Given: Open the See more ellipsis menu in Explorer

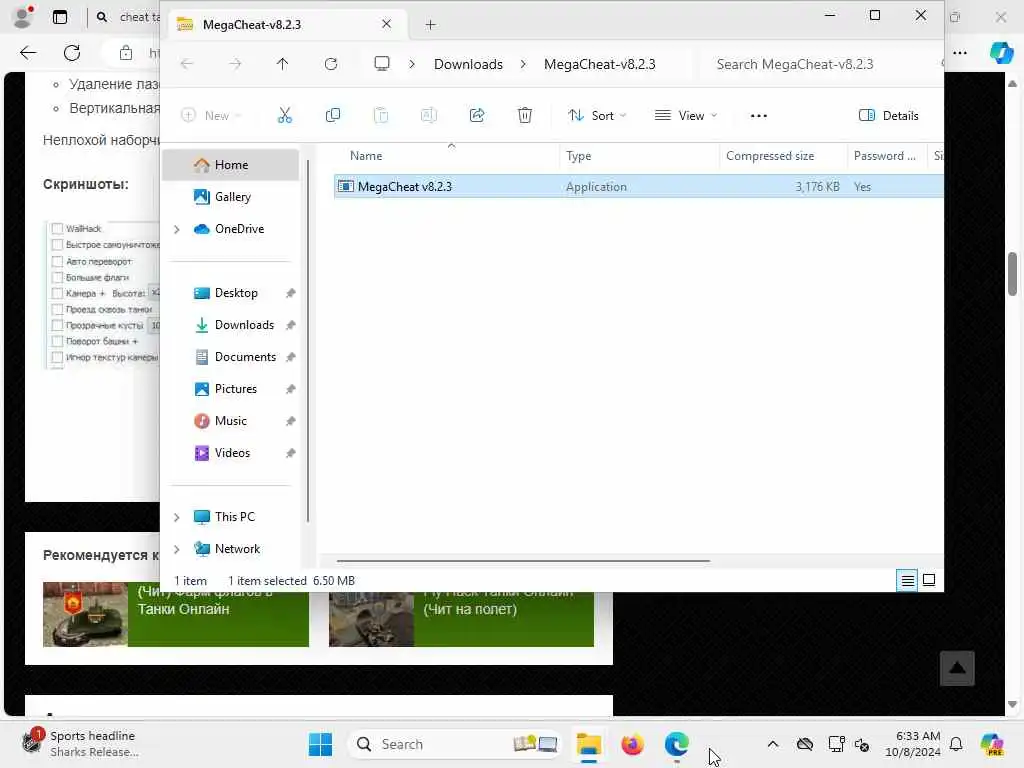Looking at the screenshot, I should [759, 116].
